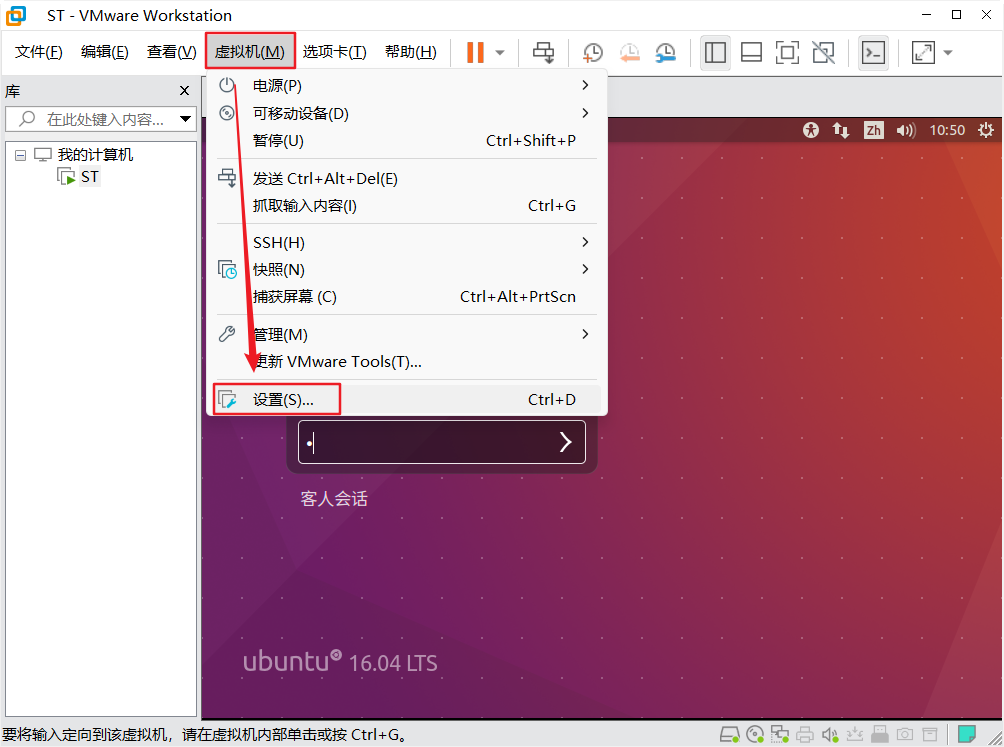Screen dimensions: 1004x747
Task: Click the 10:50 clock in Ubuntu panel
Action: (947, 131)
